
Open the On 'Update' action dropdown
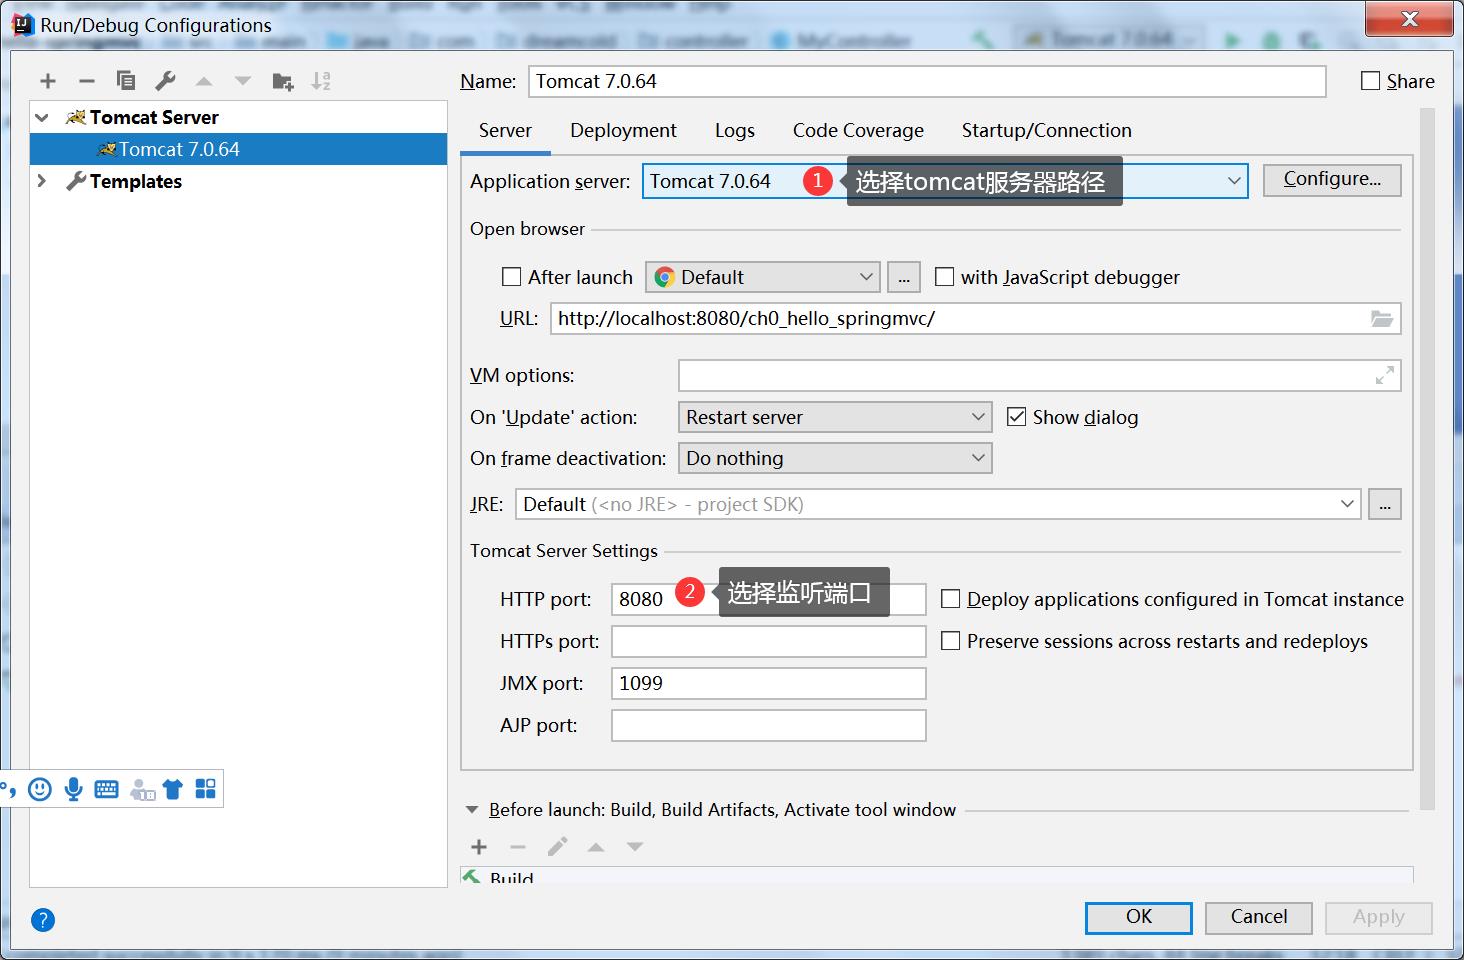click(x=835, y=417)
